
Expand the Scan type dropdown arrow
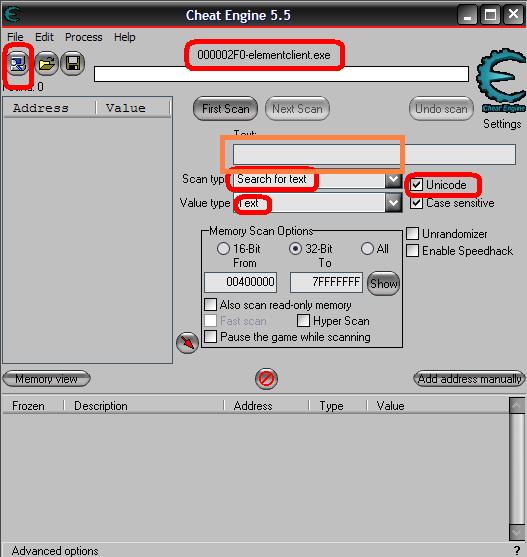393,179
